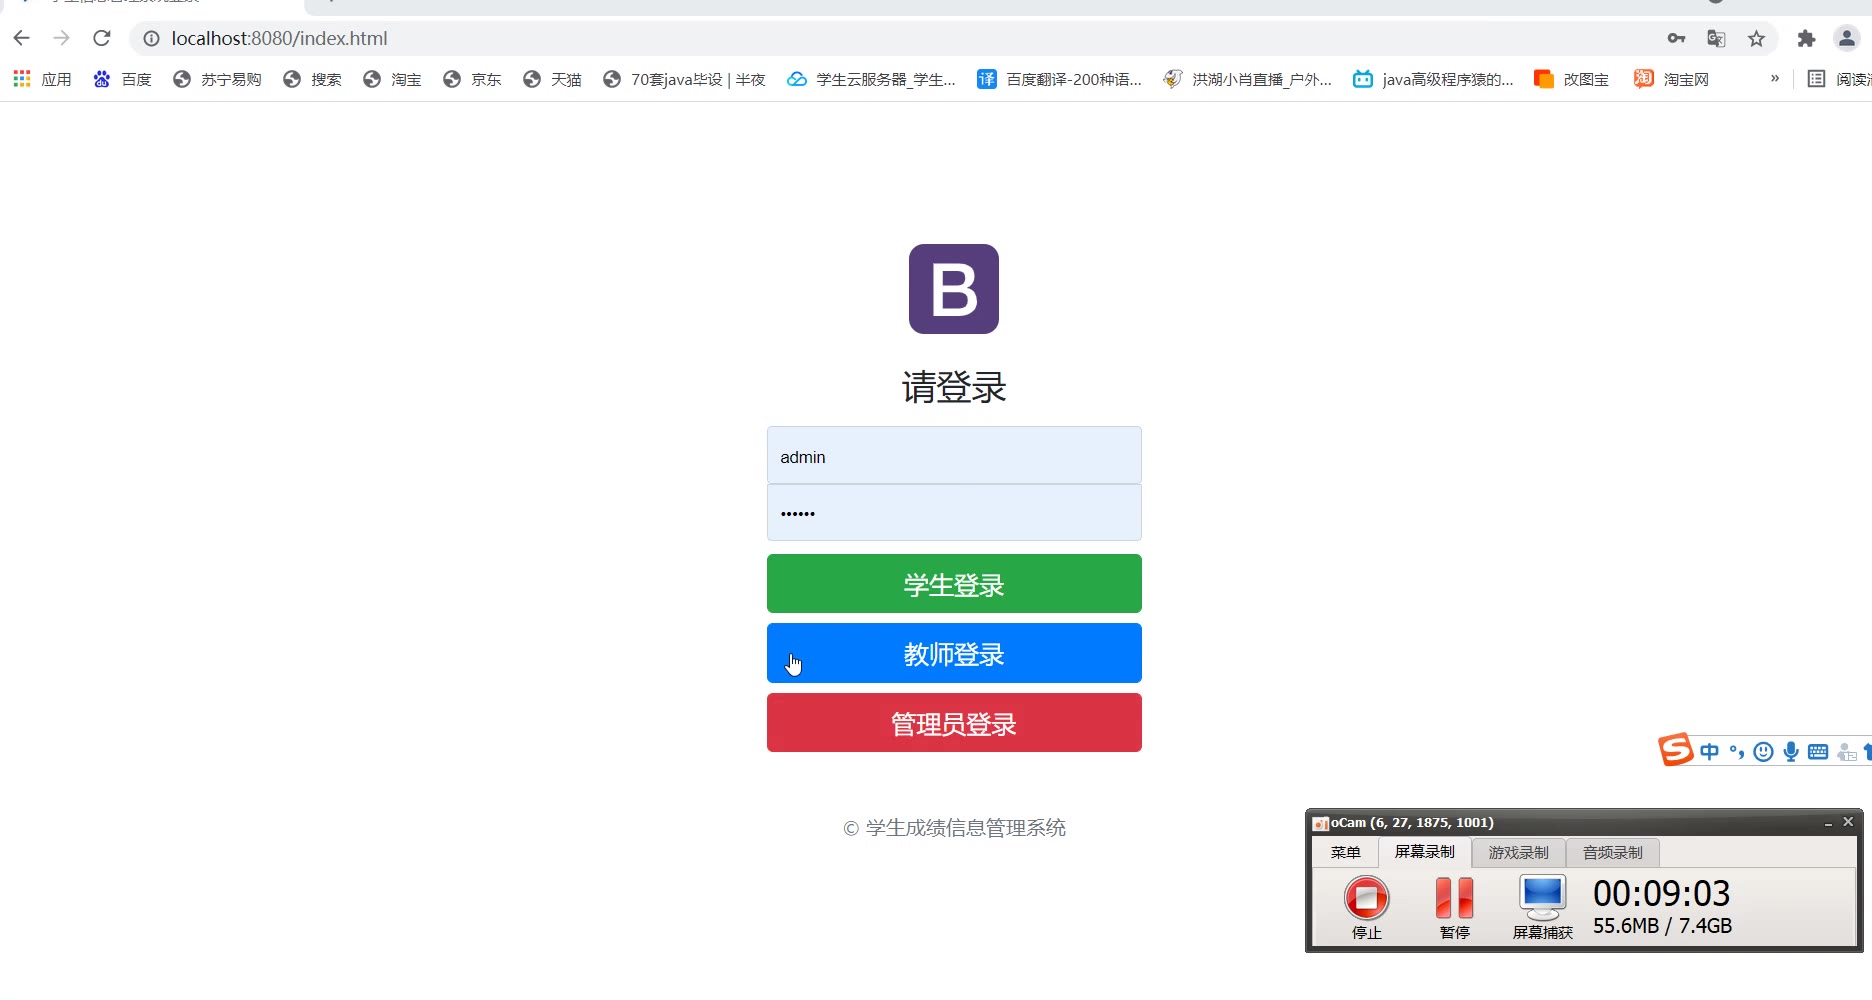Open the 百度 bookmark
Image resolution: width=1872 pixels, height=1000 pixels.
click(122, 79)
